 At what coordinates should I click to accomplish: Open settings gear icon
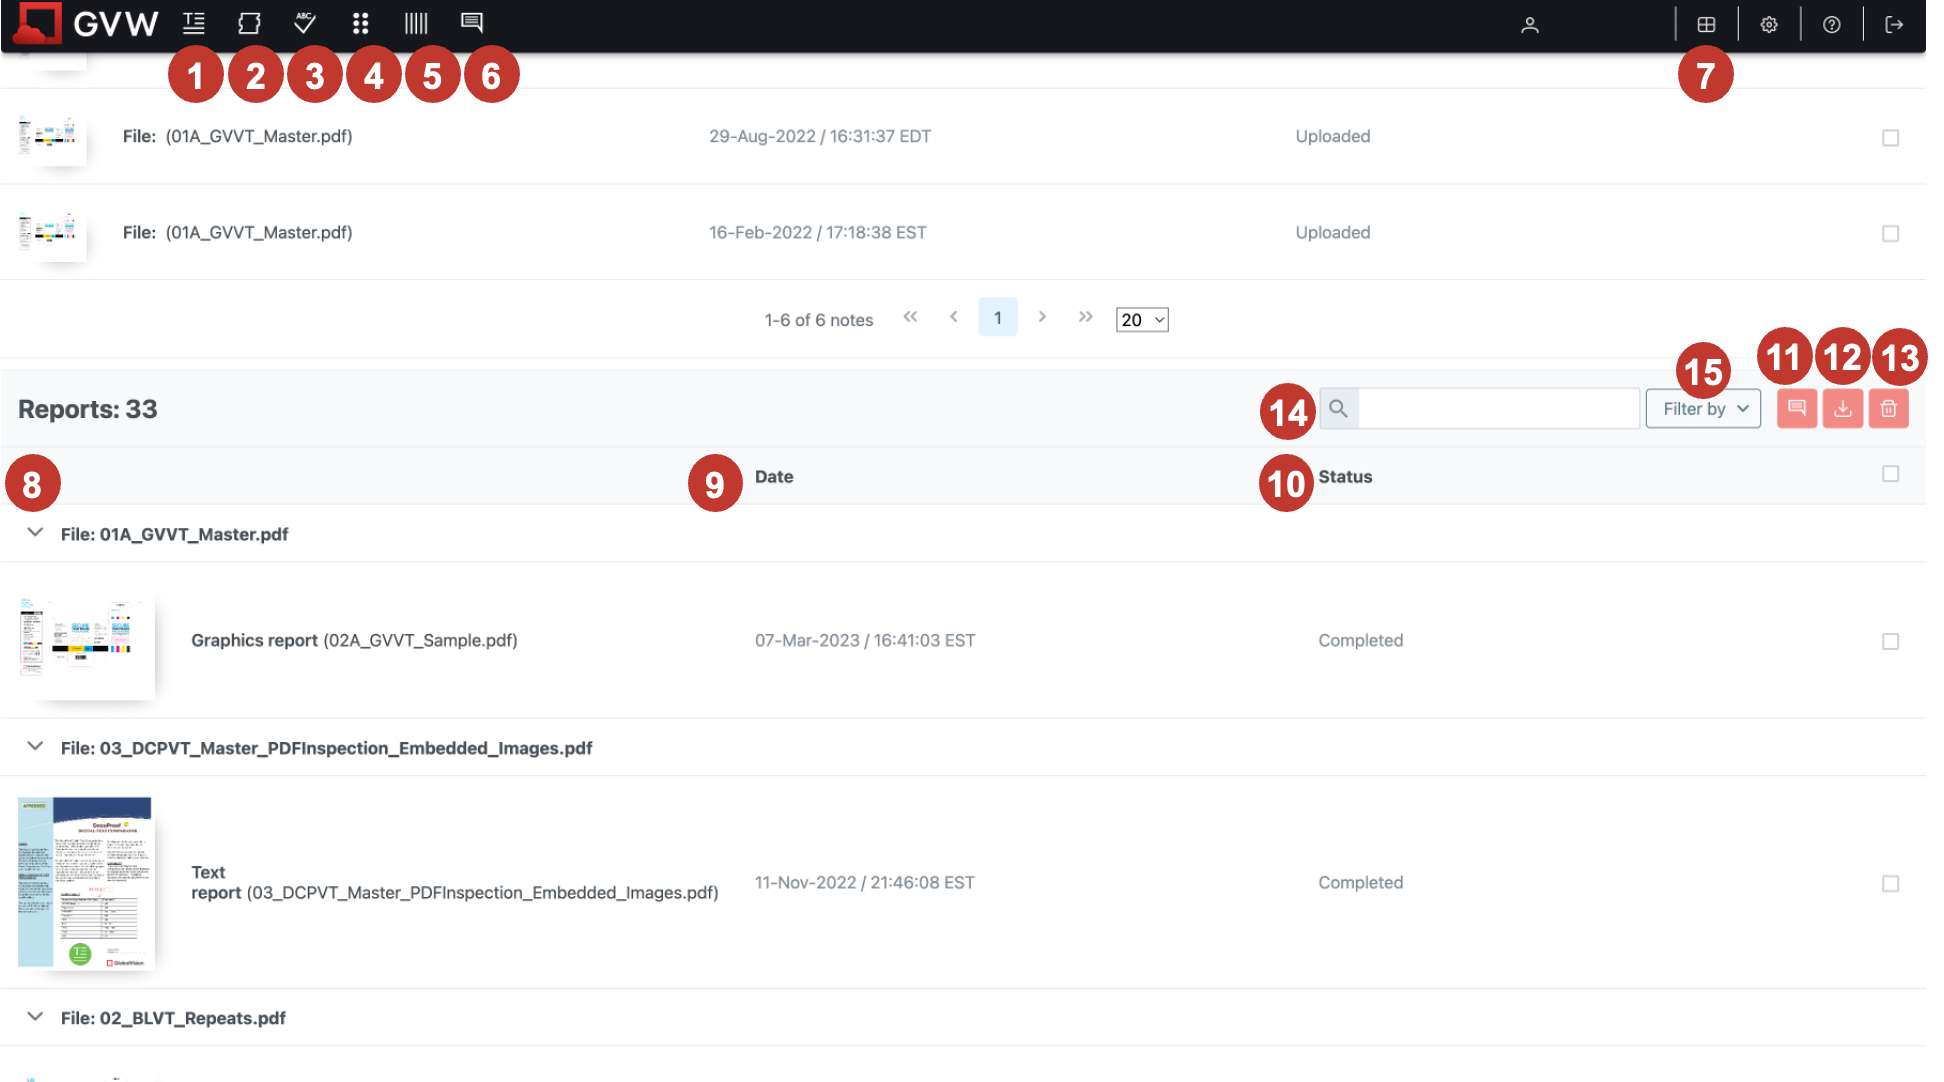pyautogui.click(x=1769, y=25)
